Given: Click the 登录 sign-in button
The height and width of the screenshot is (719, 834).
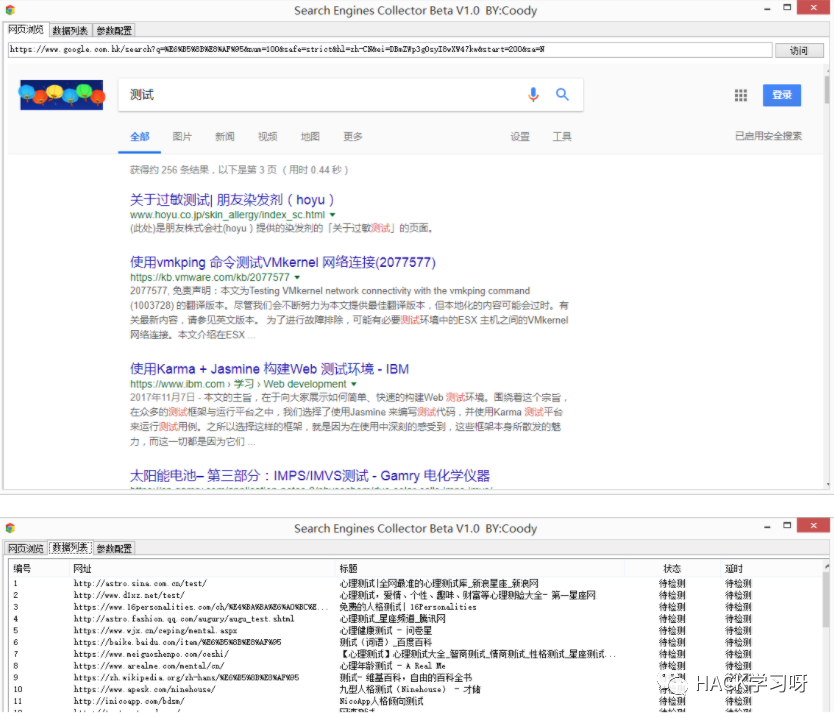Looking at the screenshot, I should tap(781, 95).
